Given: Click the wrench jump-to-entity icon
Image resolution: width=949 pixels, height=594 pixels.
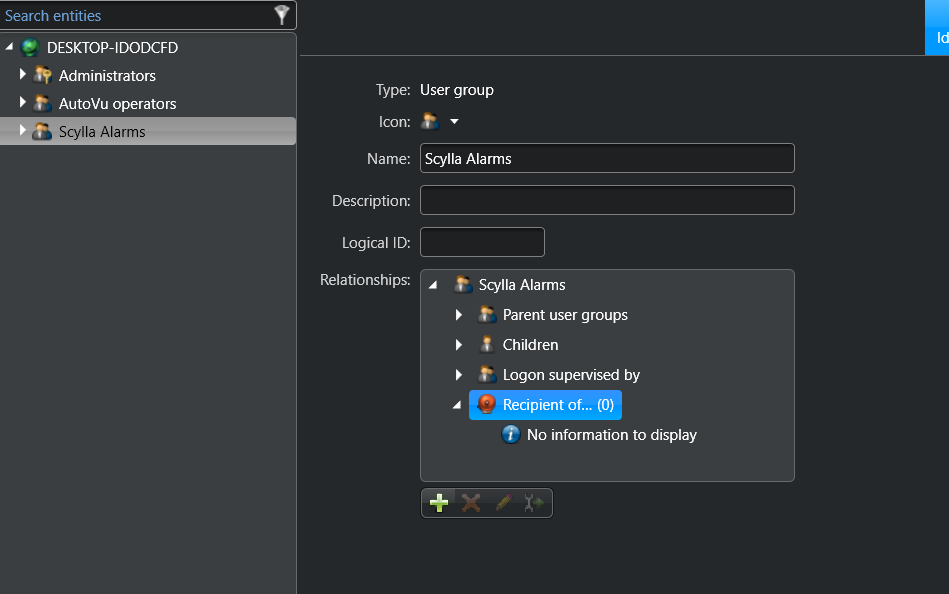Looking at the screenshot, I should tap(534, 503).
